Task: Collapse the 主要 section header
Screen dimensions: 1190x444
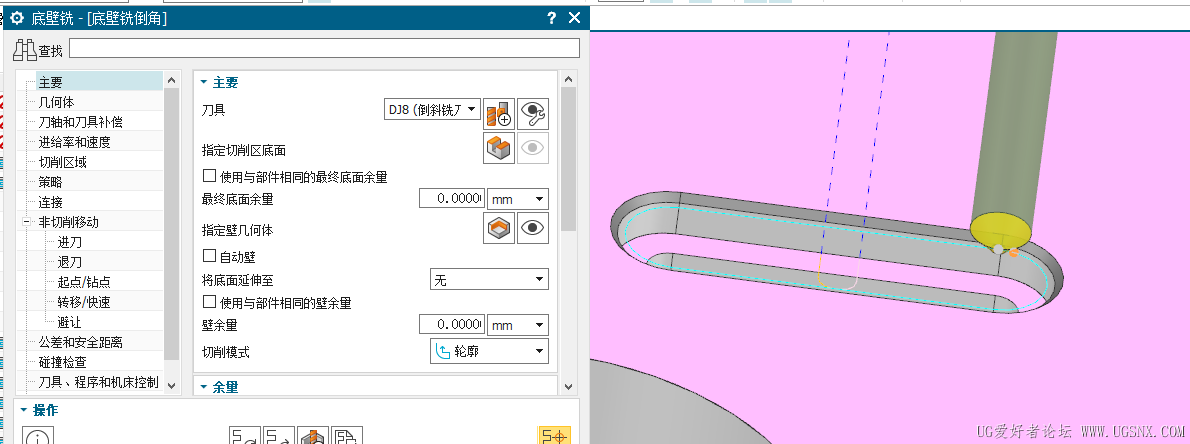Action: click(x=219, y=82)
